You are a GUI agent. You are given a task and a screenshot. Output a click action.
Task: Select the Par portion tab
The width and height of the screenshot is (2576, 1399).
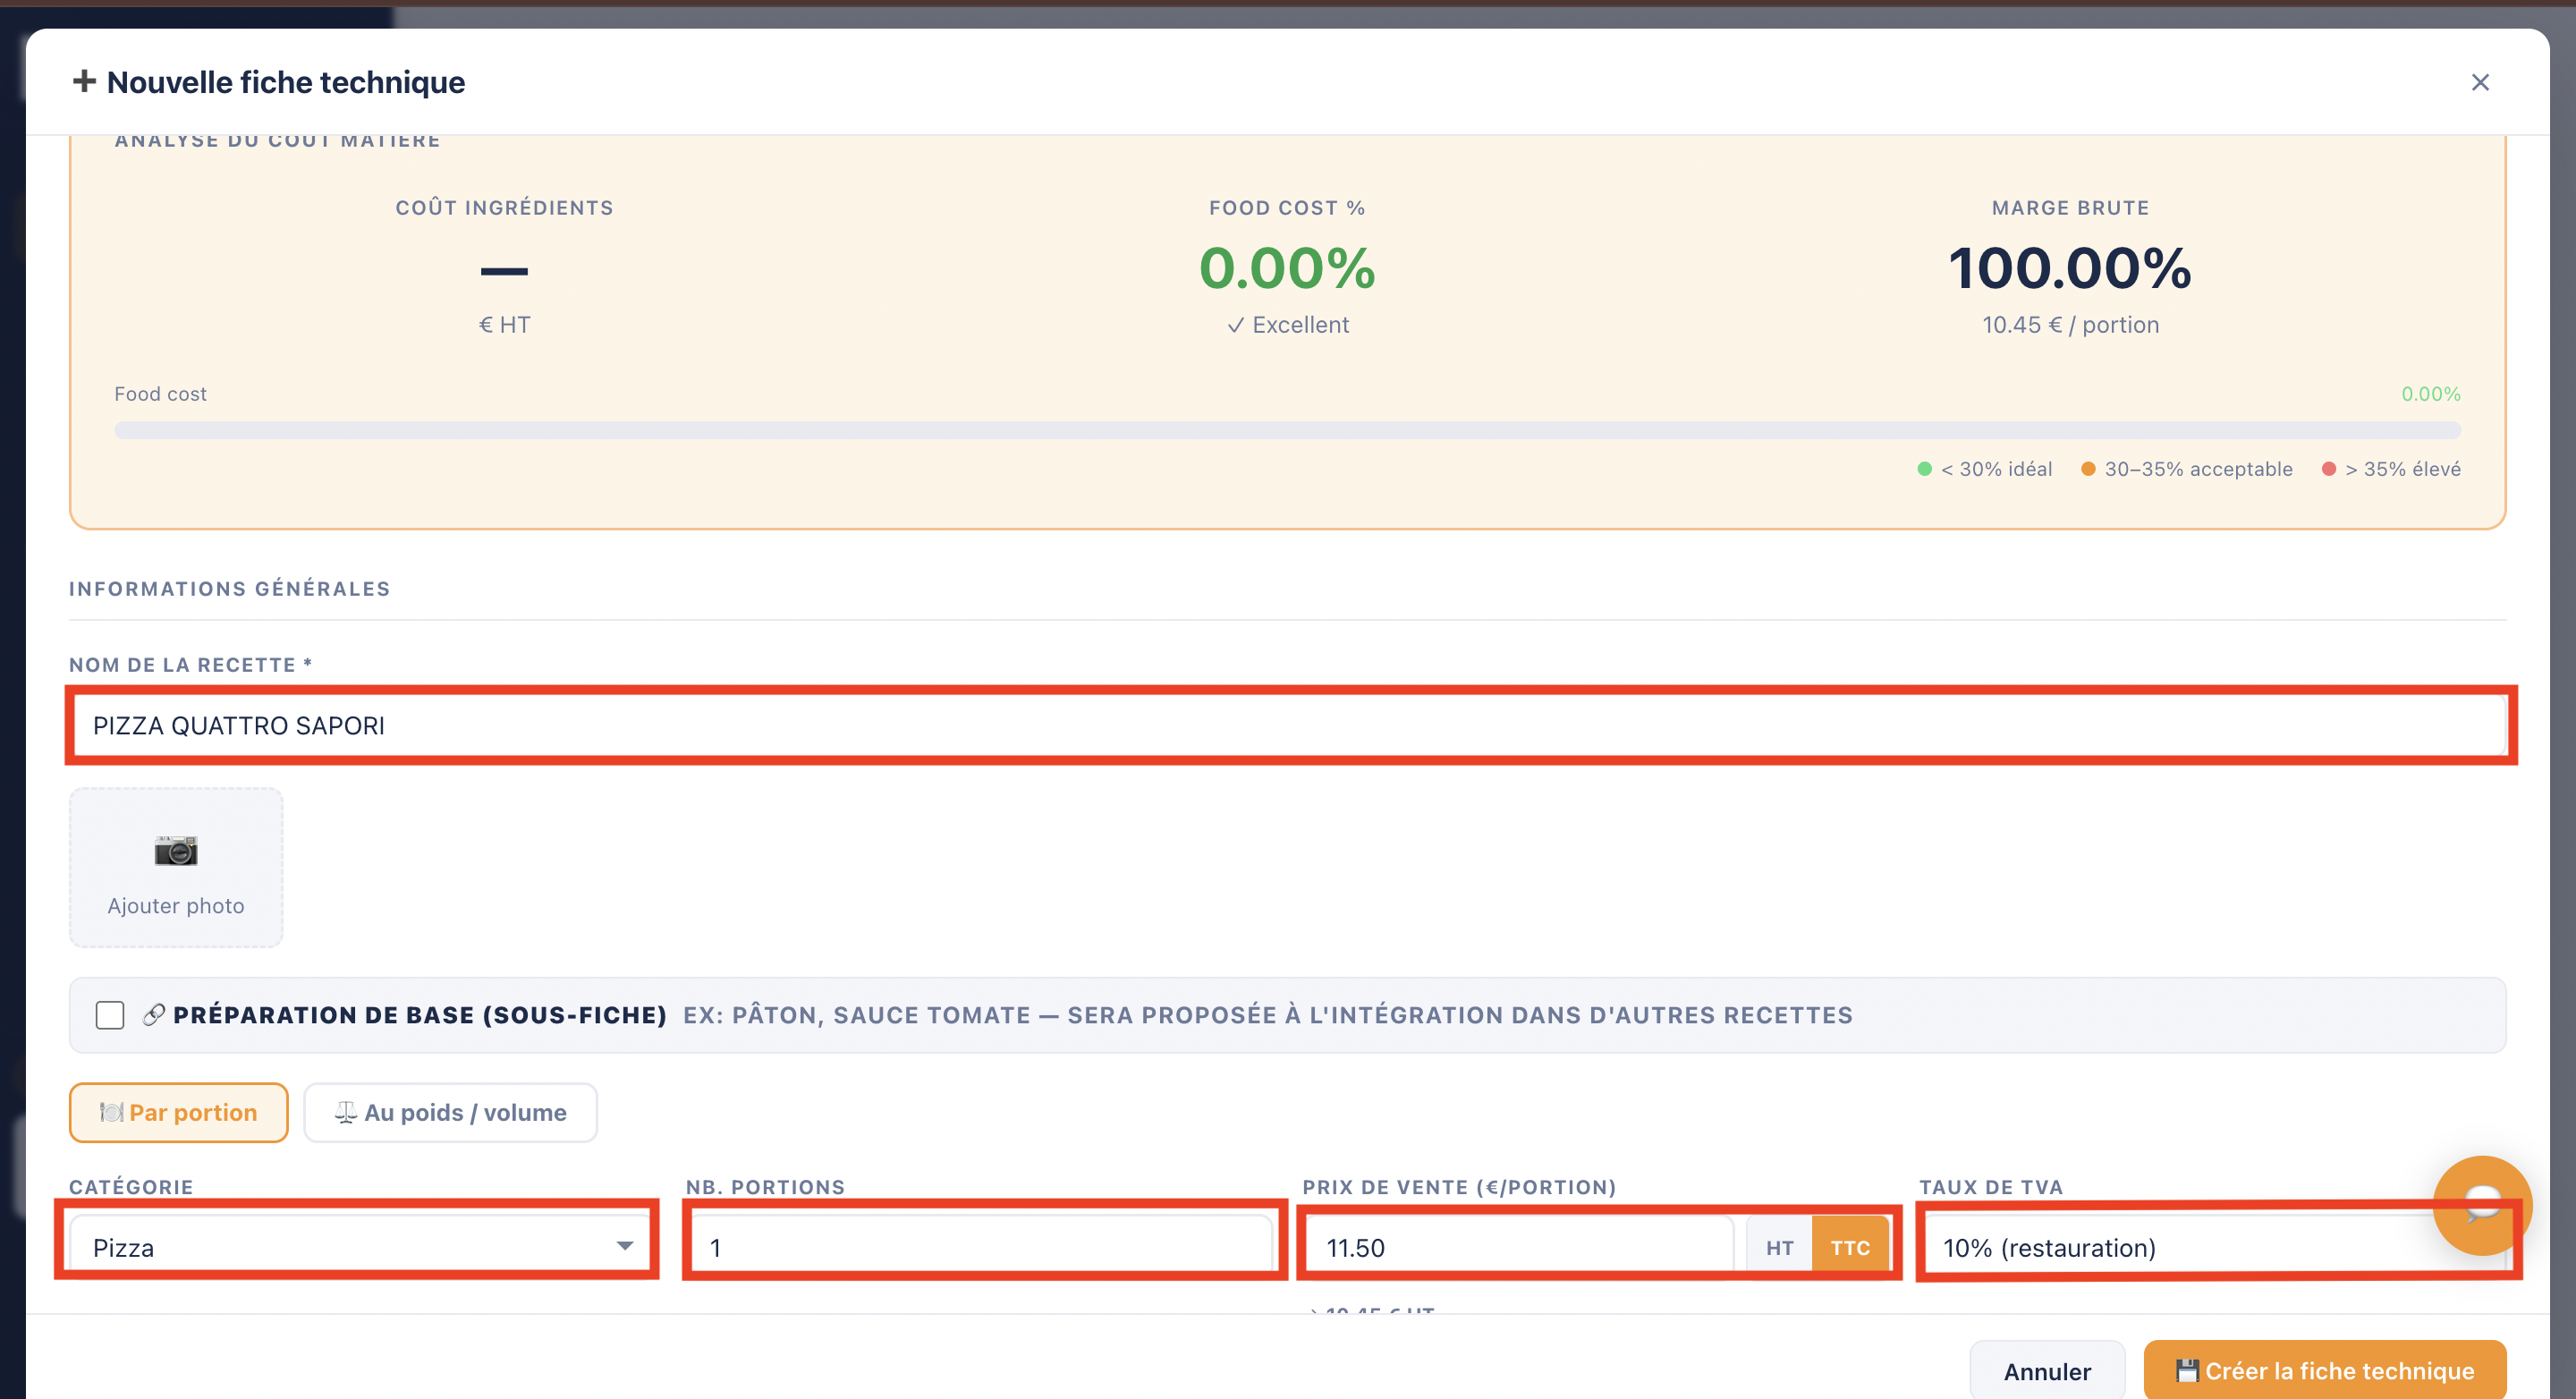179,1112
